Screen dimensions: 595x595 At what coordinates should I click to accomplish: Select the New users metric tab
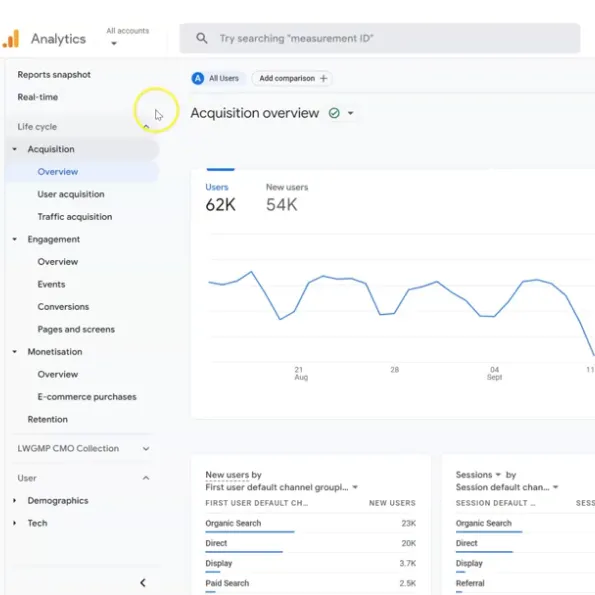[286, 198]
